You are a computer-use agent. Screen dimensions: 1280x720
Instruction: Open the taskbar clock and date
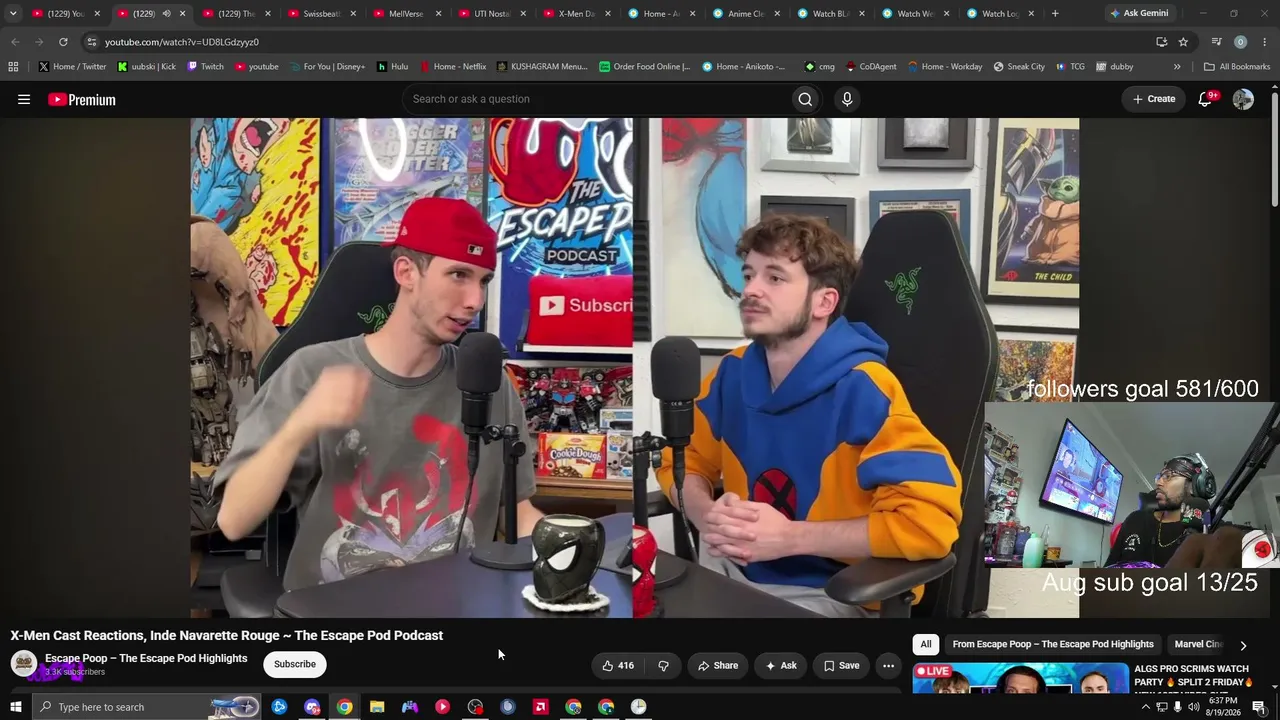(1223, 707)
